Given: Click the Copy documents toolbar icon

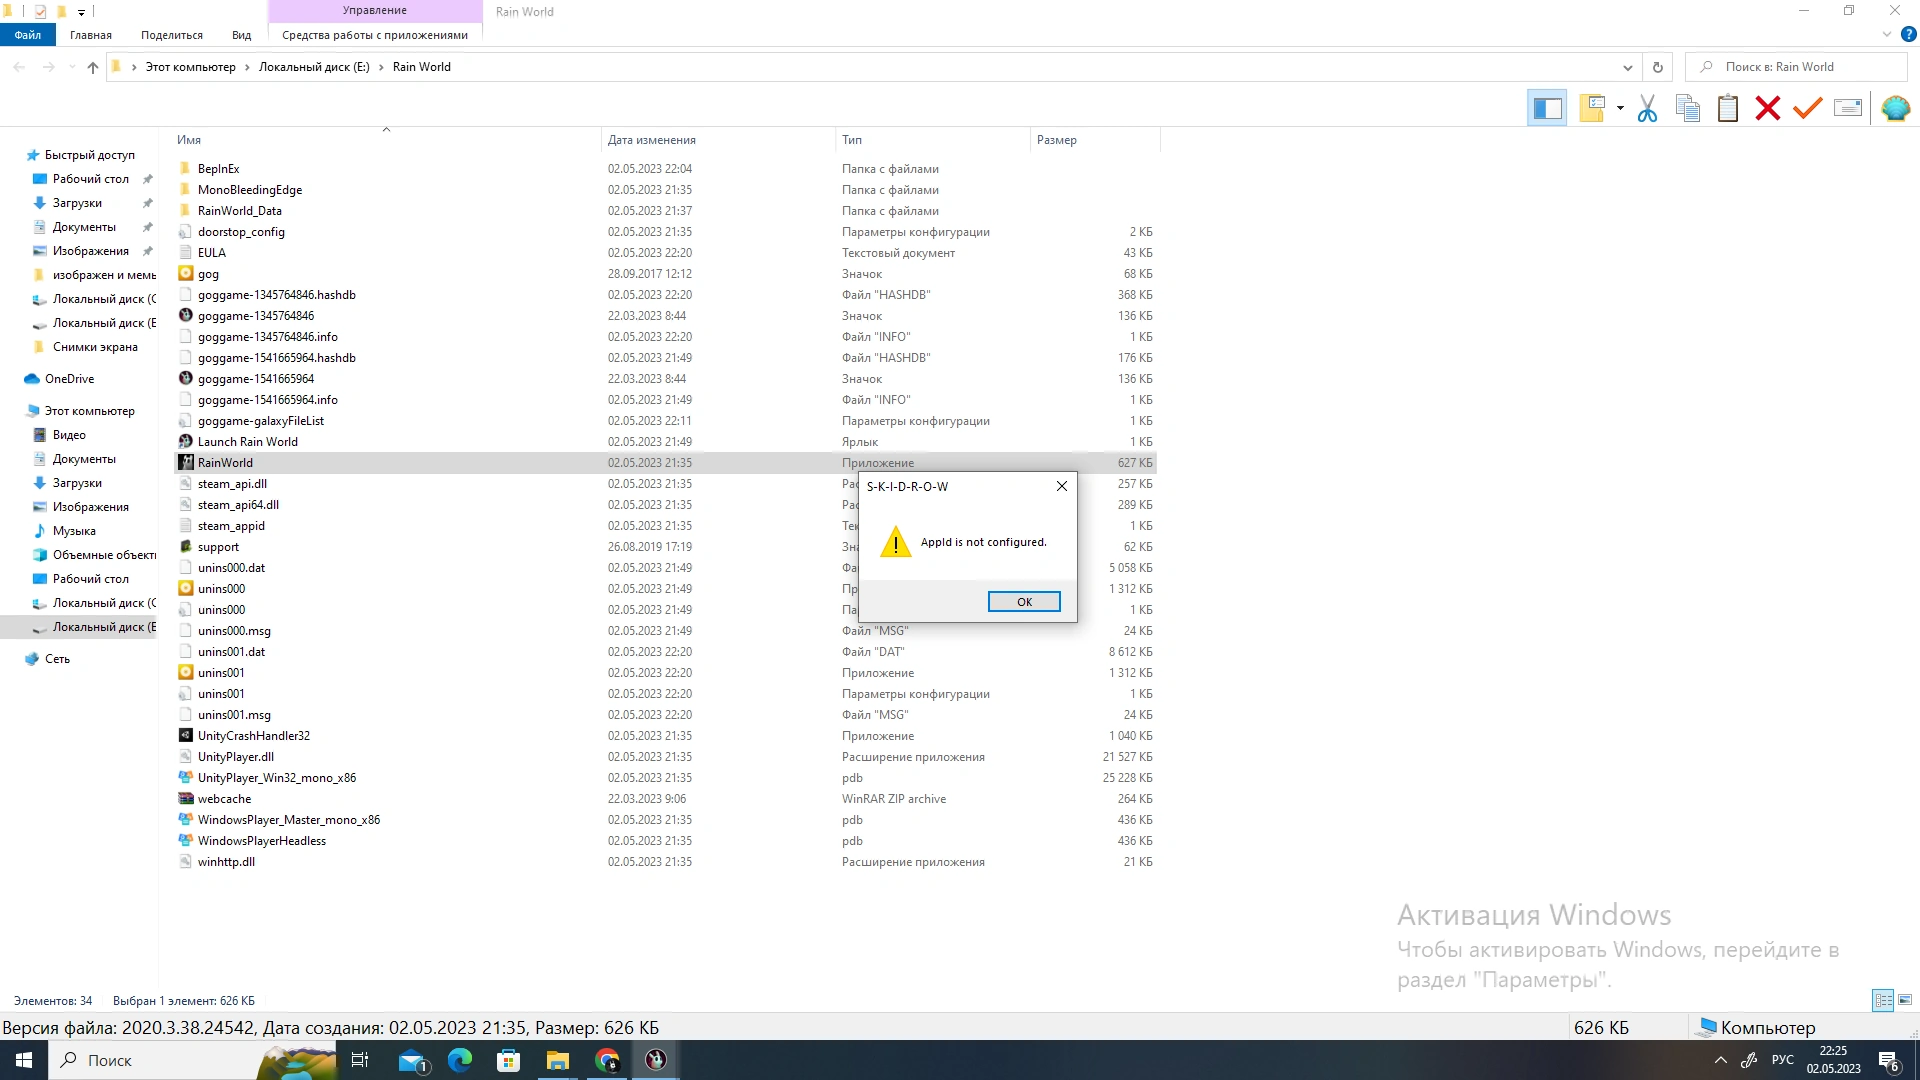Looking at the screenshot, I should (1688, 108).
